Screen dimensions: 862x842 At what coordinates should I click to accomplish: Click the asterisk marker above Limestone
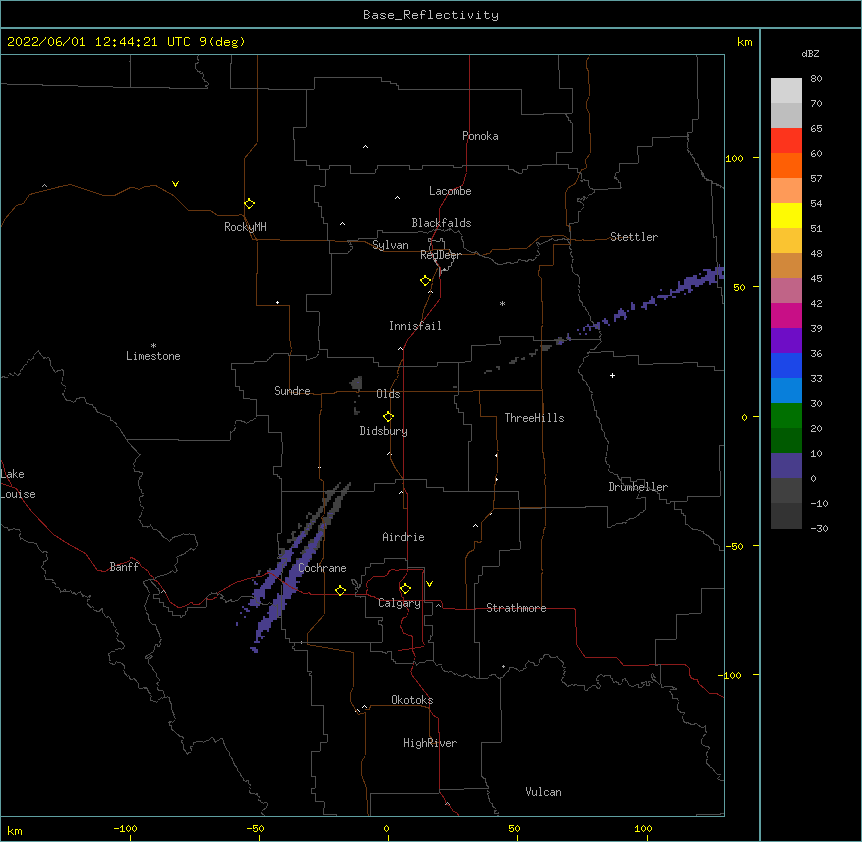[153, 346]
